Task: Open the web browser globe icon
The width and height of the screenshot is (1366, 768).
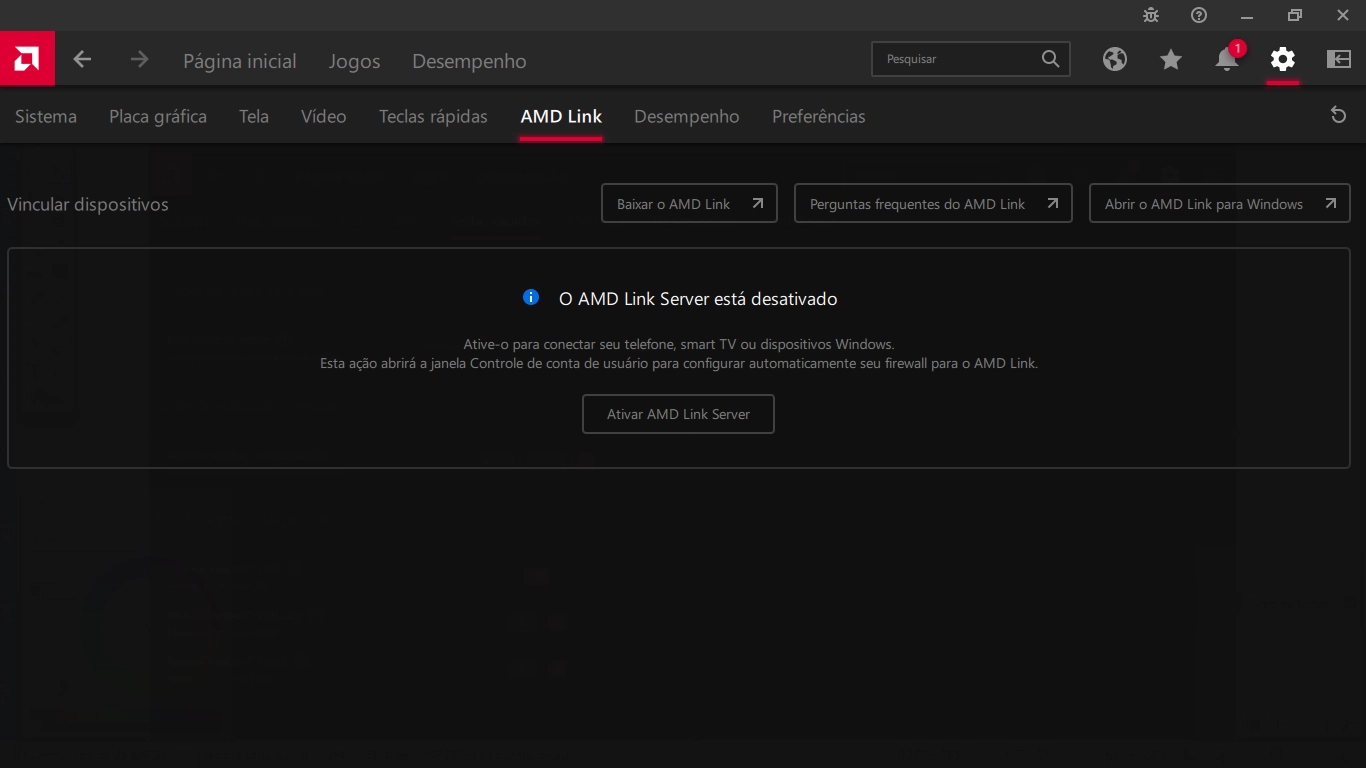Action: [x=1115, y=59]
